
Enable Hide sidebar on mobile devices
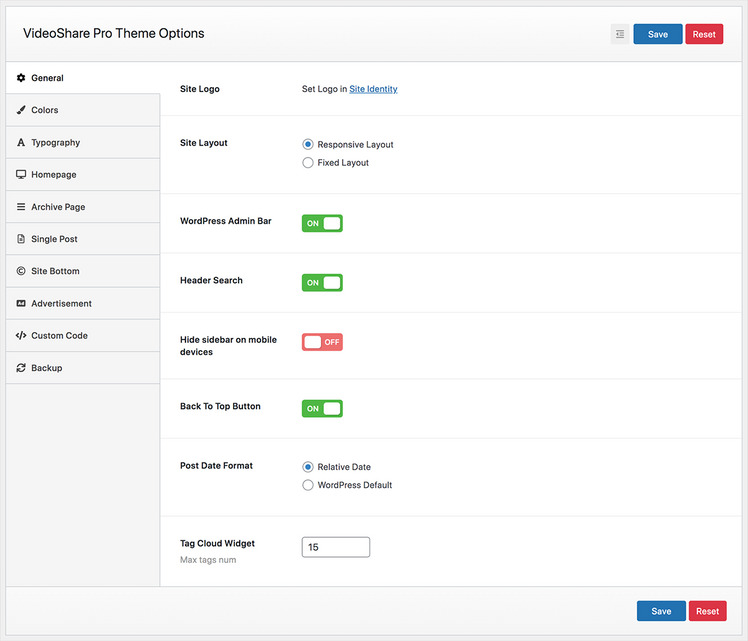coord(322,342)
